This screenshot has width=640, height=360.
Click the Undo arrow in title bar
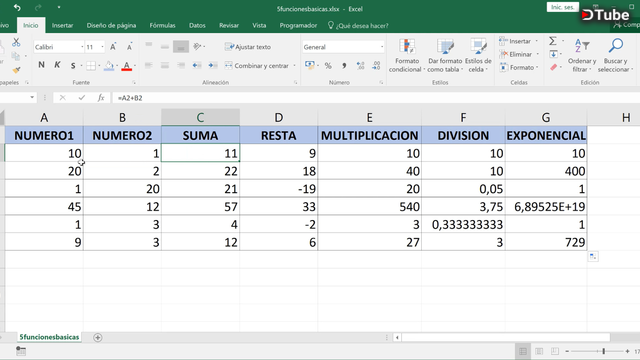pyautogui.click(x=17, y=8)
